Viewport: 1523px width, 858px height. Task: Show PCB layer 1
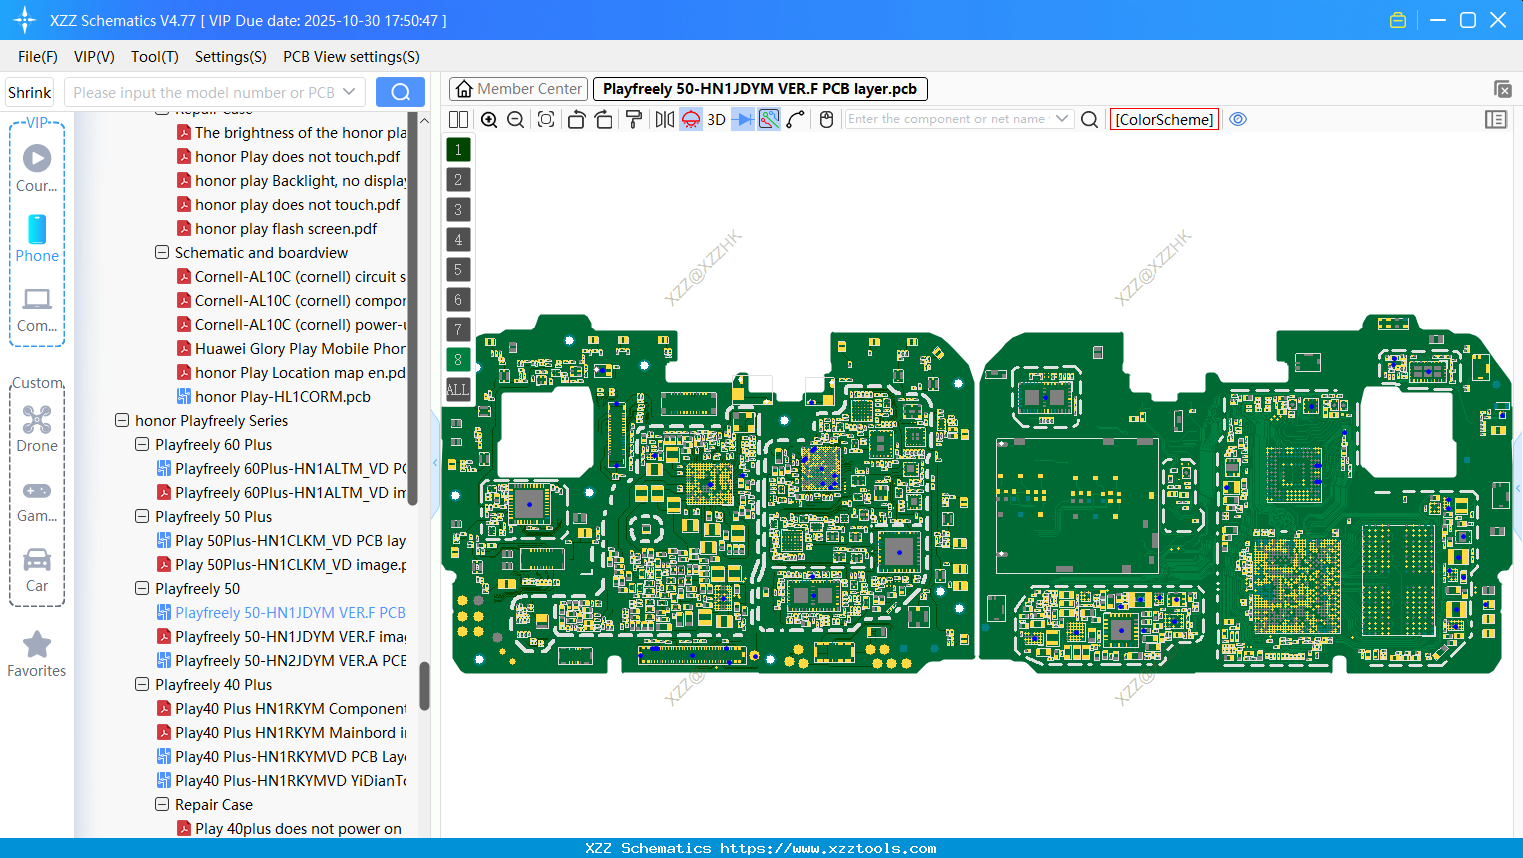tap(458, 149)
